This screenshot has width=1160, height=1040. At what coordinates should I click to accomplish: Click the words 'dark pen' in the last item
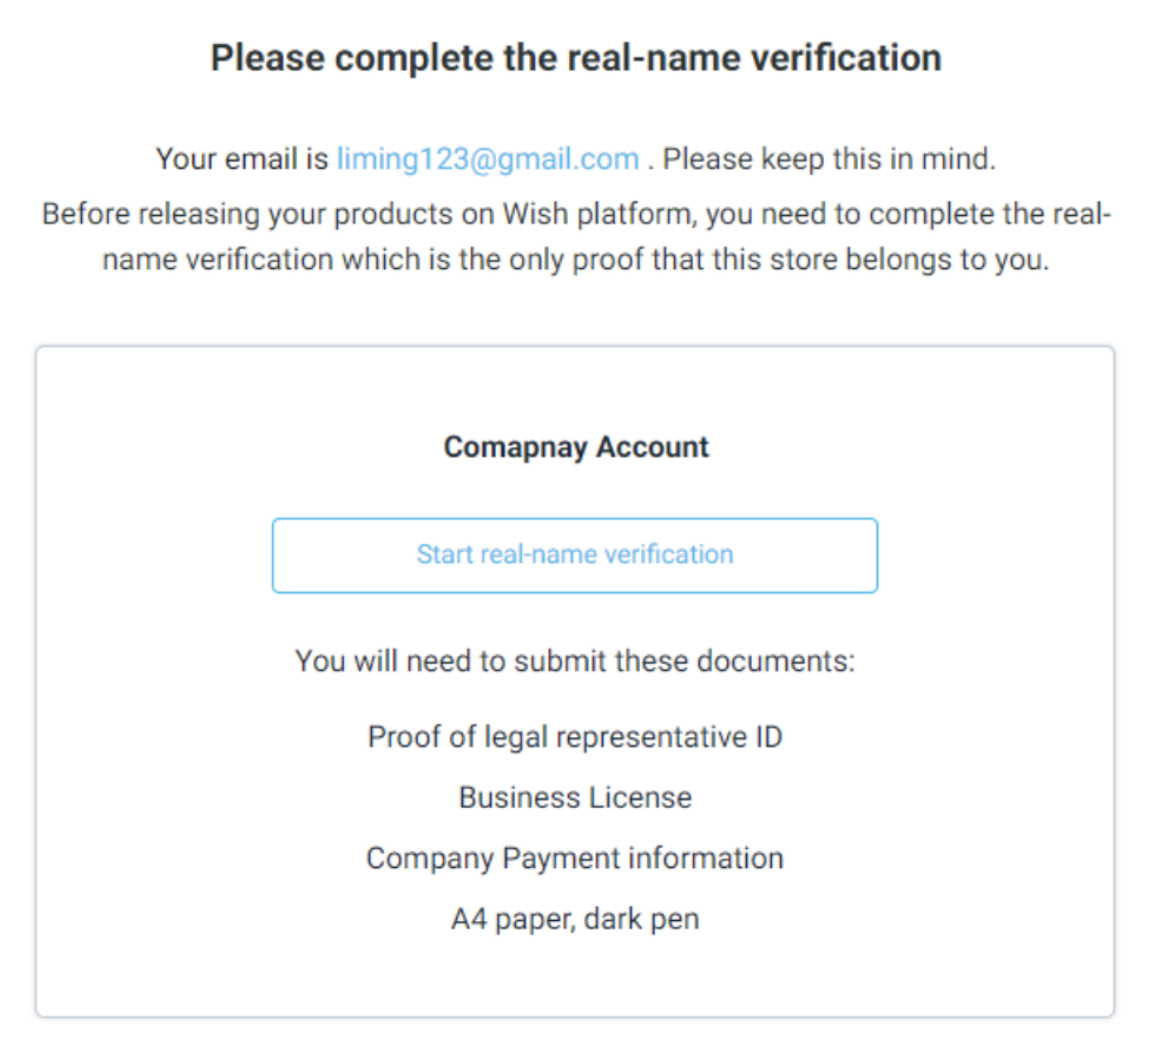tap(641, 919)
